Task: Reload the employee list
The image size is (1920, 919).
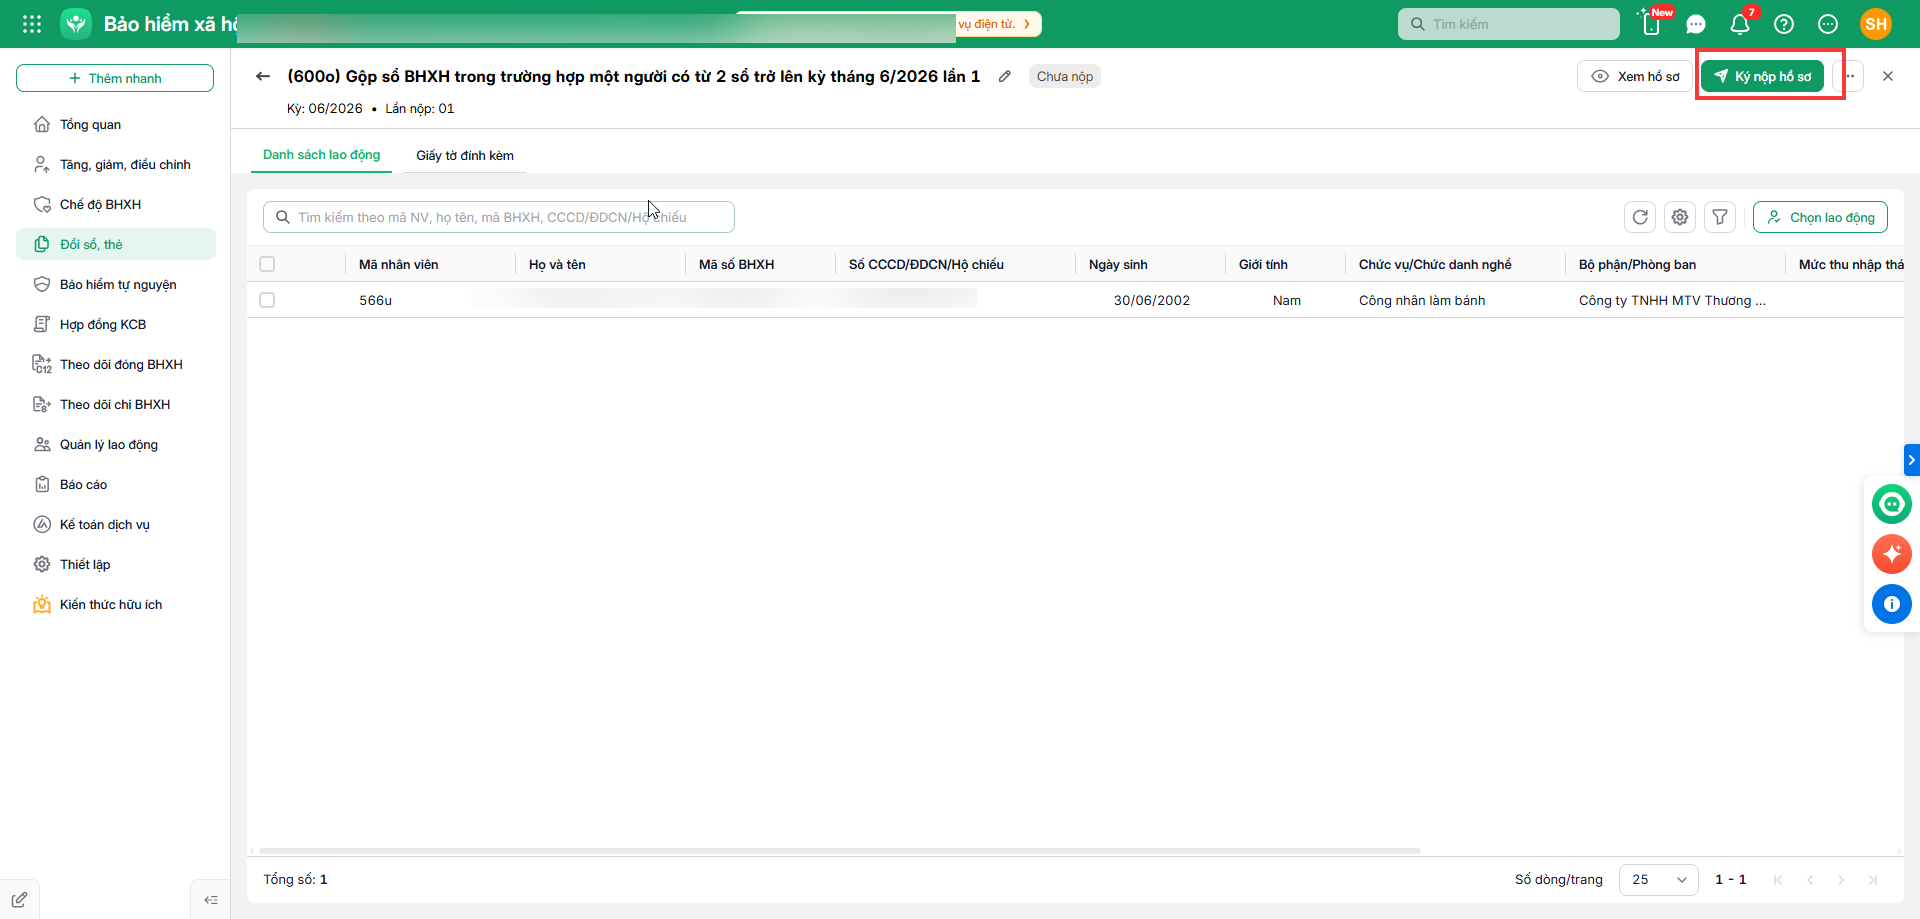Action: coord(1640,217)
